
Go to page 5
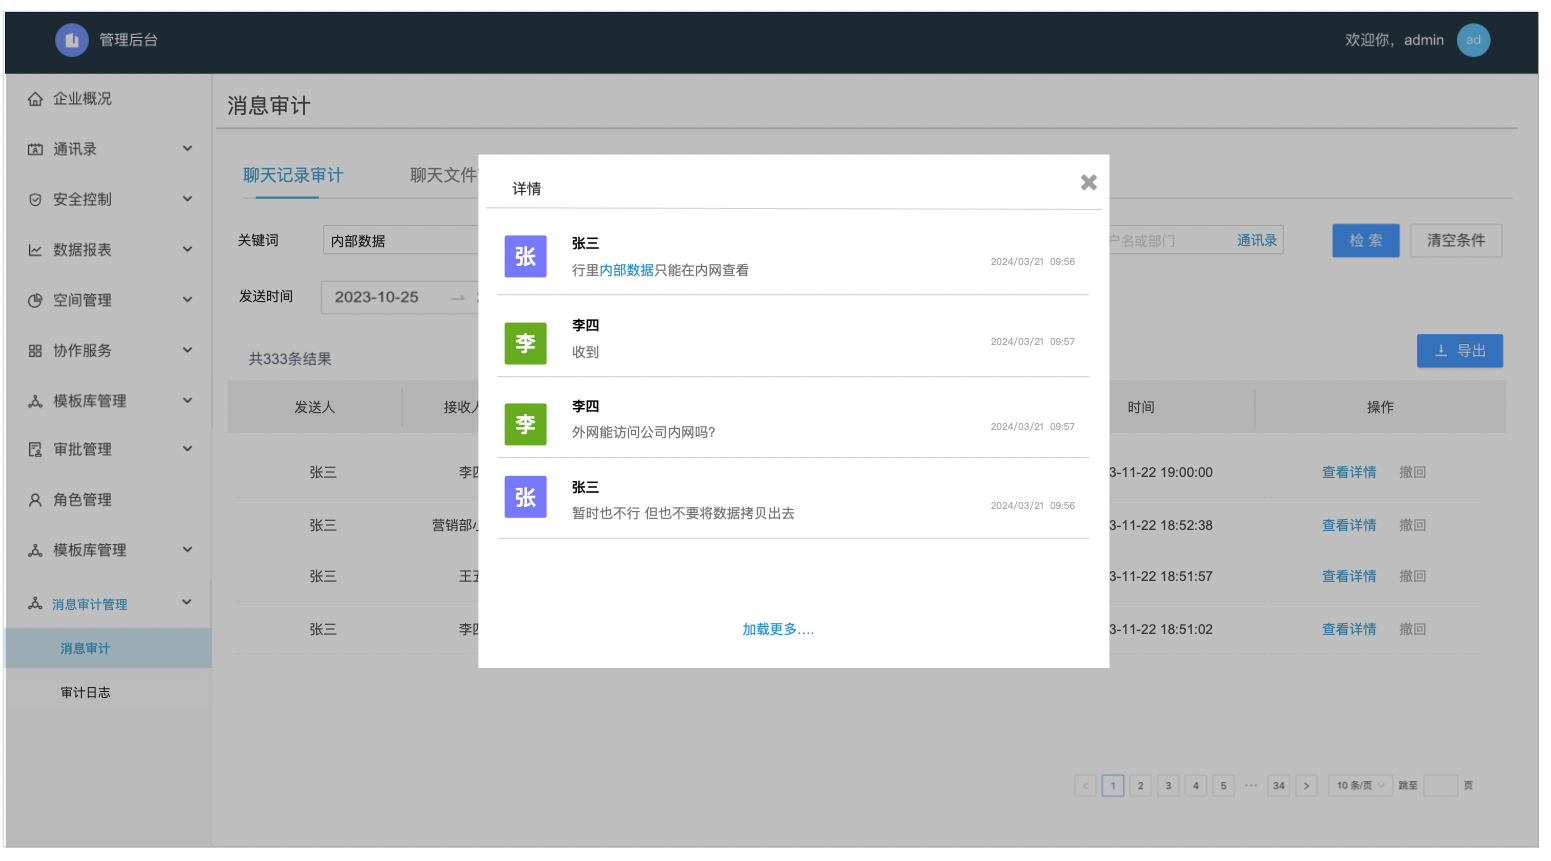[x=1223, y=786]
